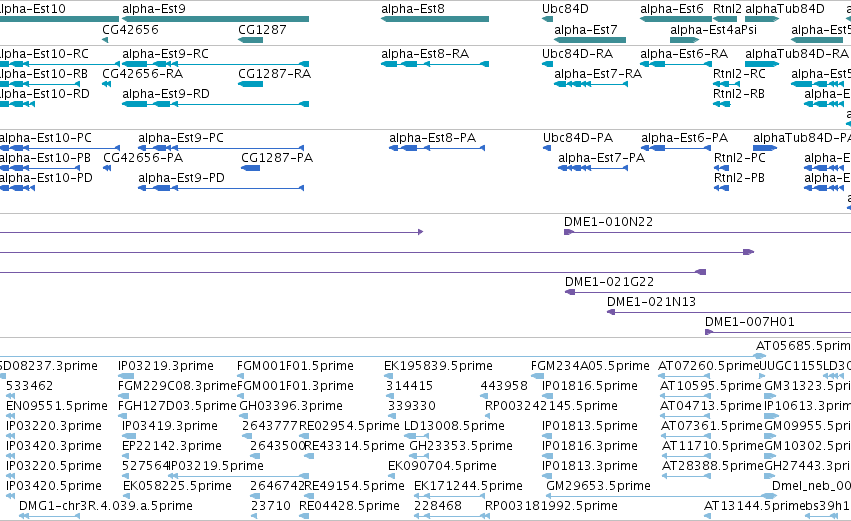Open the GH03396.3prime EST label

click(x=291, y=406)
